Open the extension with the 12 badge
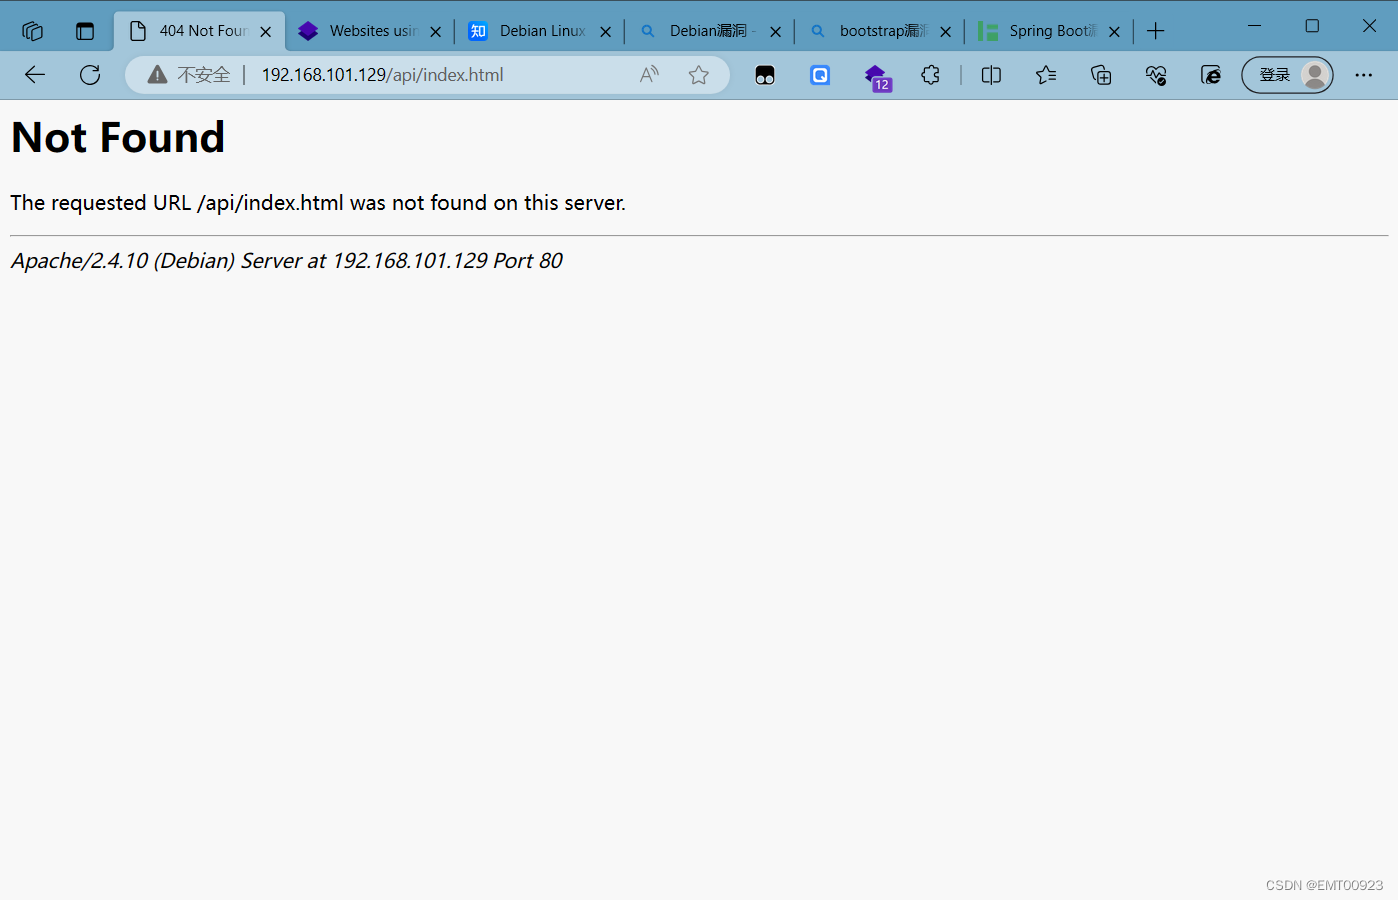This screenshot has height=900, width=1398. [x=877, y=77]
